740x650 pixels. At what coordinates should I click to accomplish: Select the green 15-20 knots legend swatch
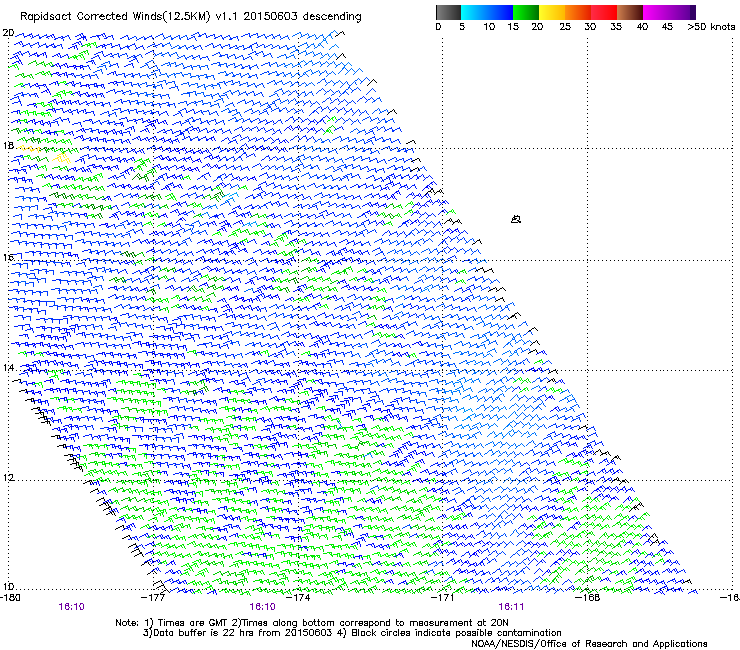(526, 12)
